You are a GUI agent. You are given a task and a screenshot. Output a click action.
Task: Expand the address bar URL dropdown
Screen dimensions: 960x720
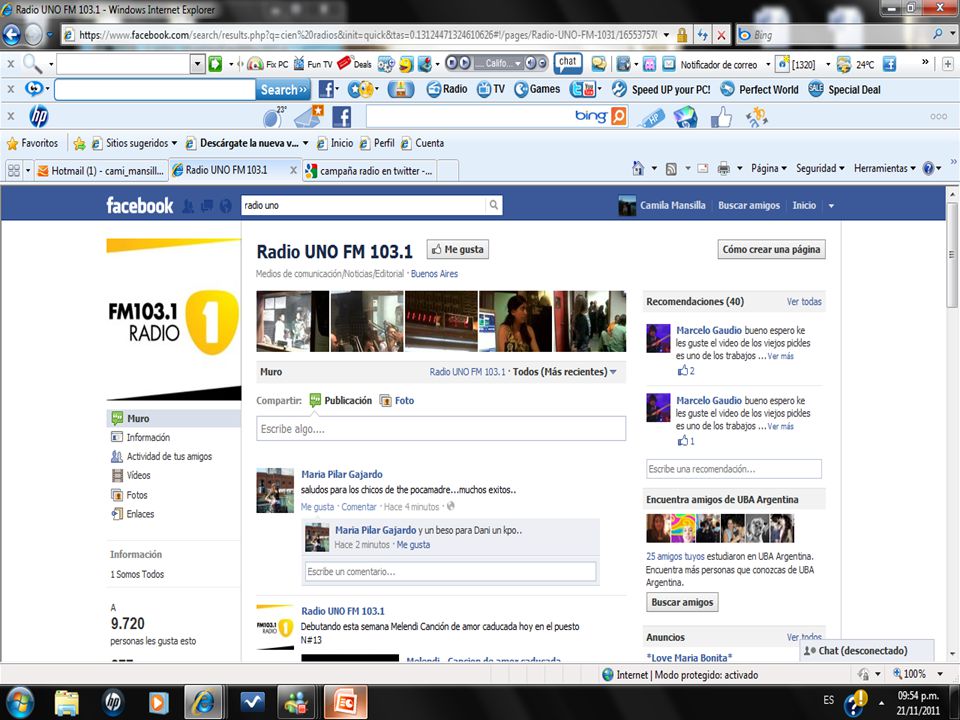pyautogui.click(x=666, y=35)
